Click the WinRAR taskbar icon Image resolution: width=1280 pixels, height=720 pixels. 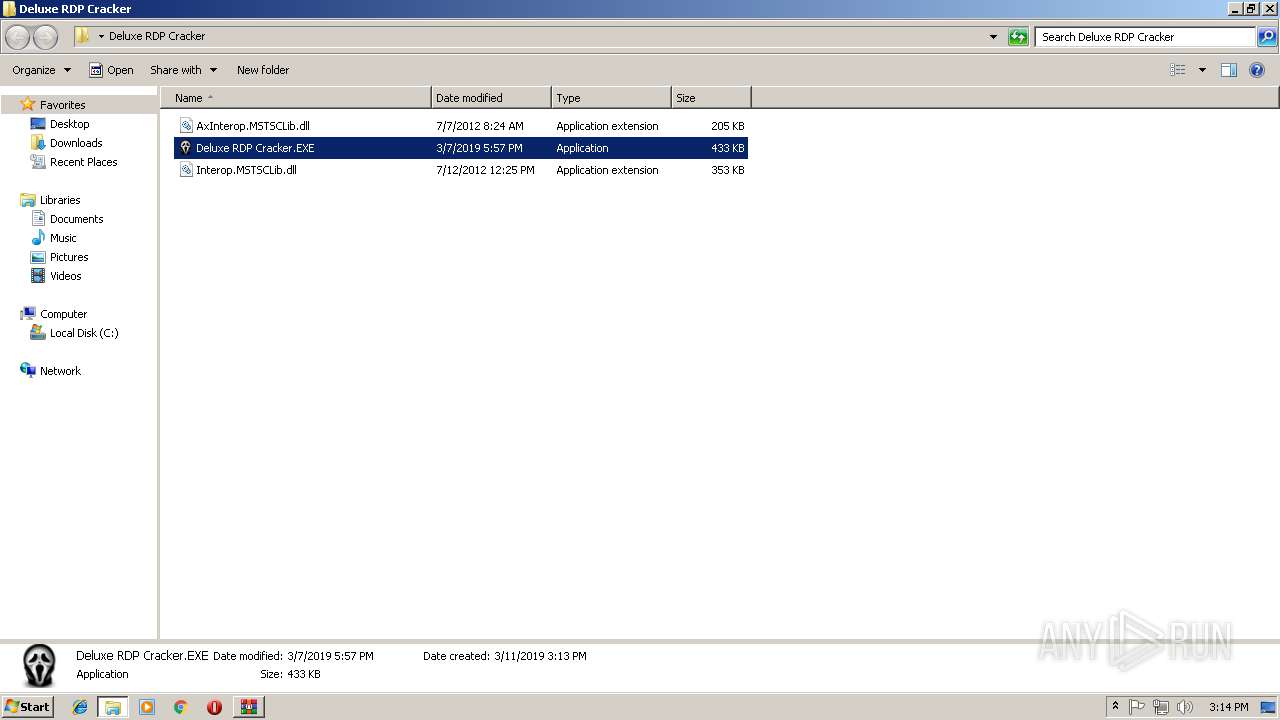[x=248, y=707]
